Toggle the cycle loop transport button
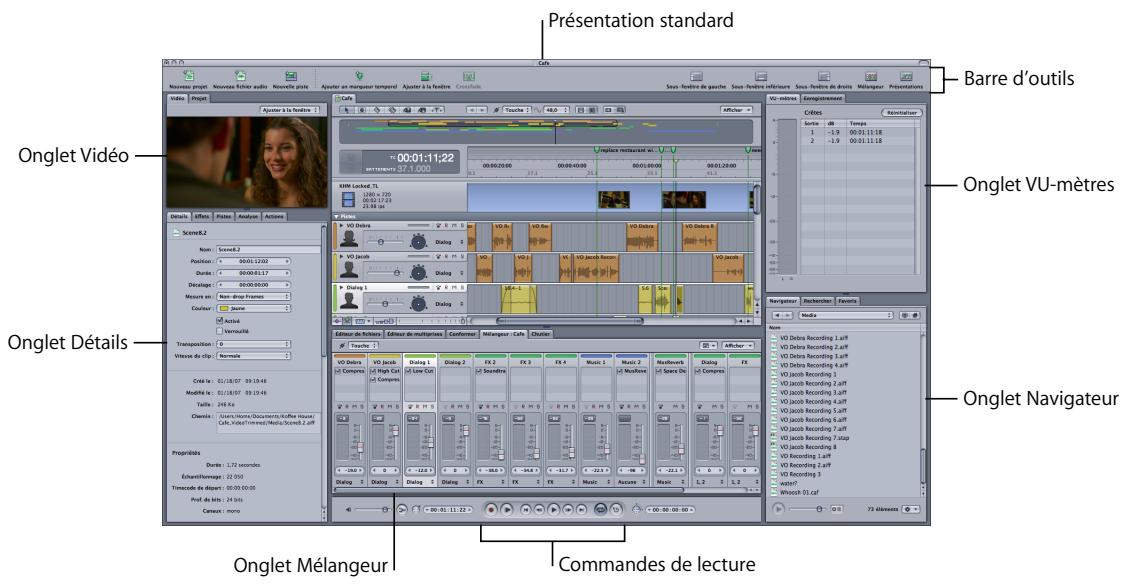The image size is (1123, 584). click(601, 509)
